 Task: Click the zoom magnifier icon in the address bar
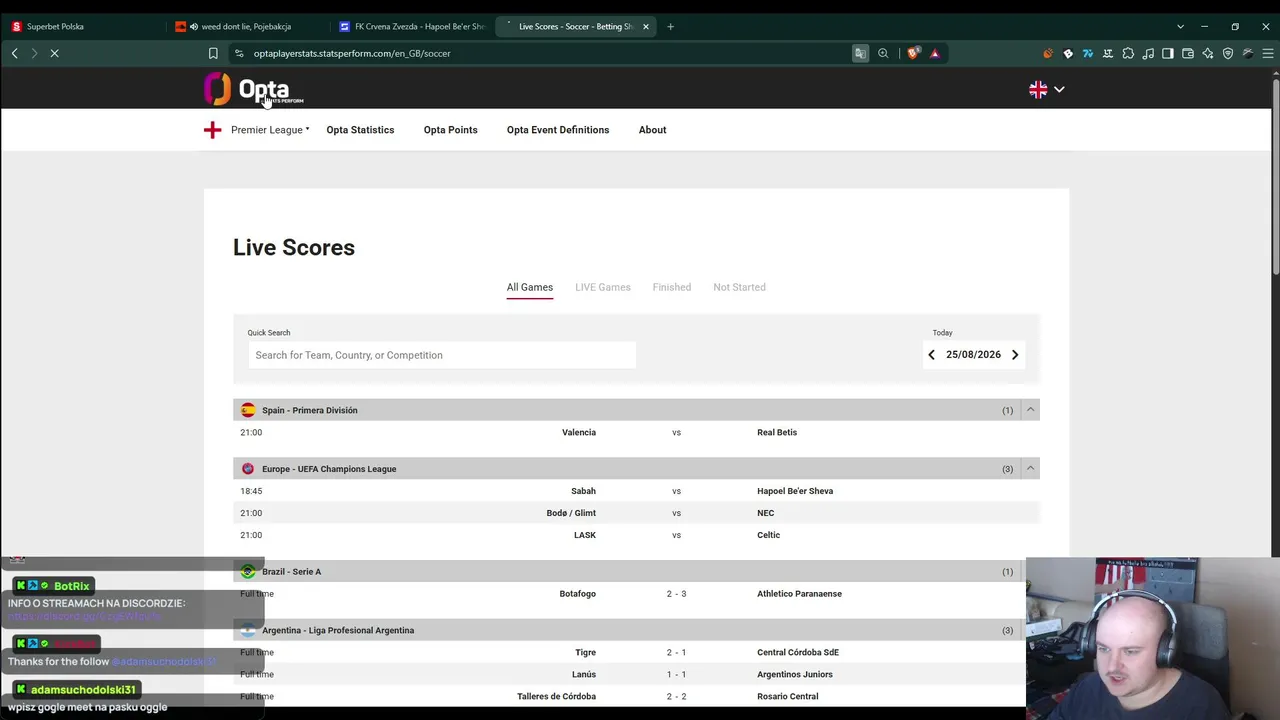883,53
